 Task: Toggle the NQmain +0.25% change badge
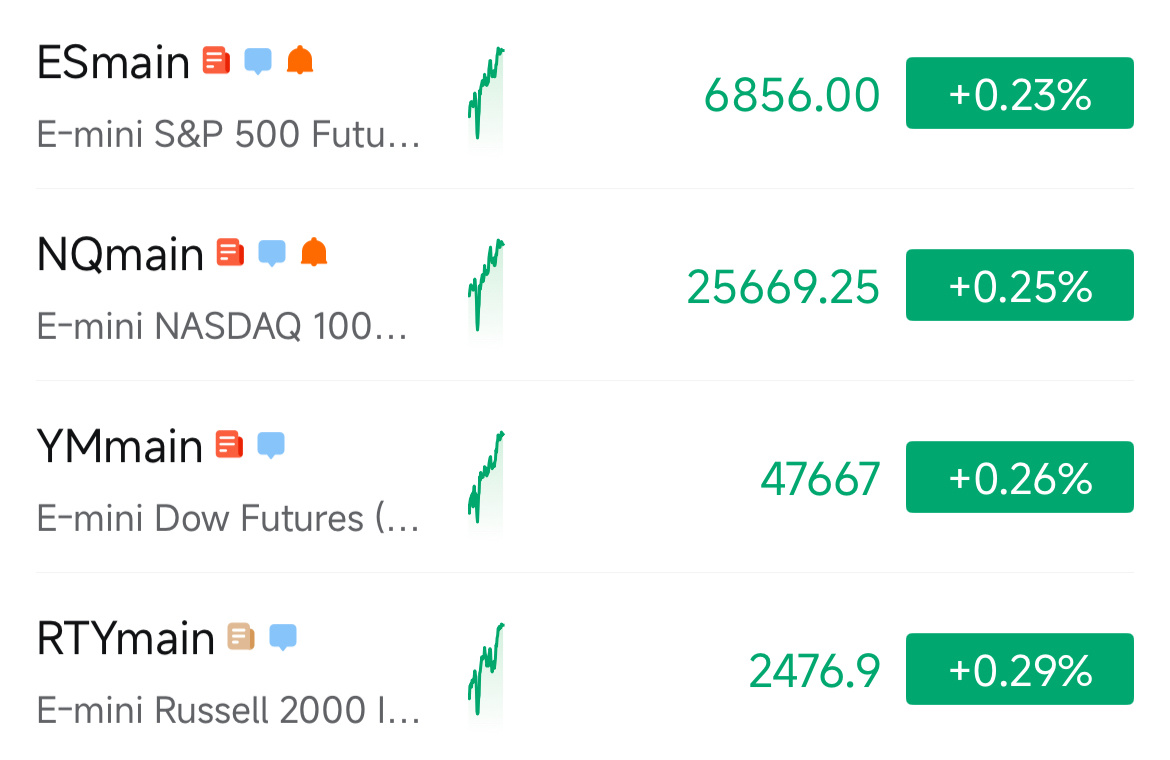tap(1019, 285)
